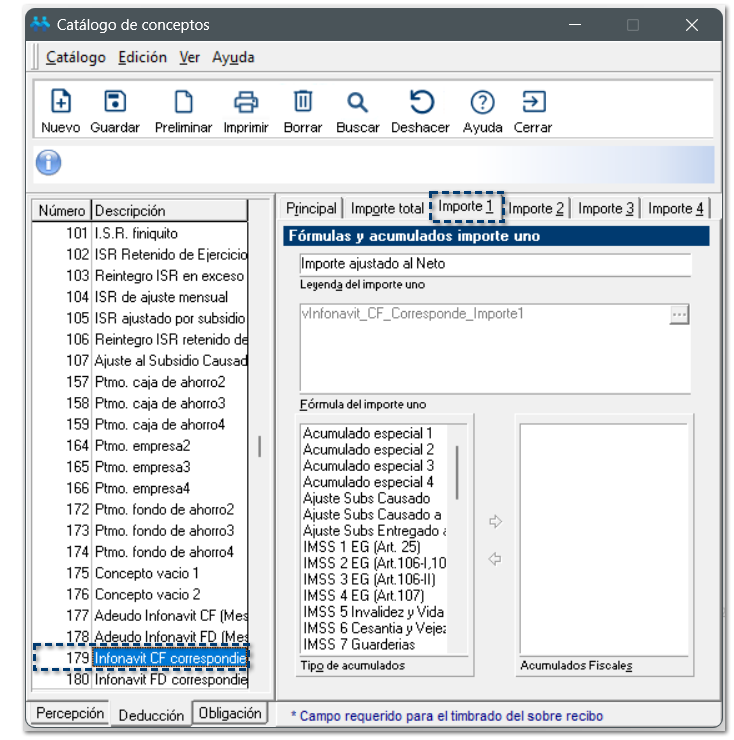Image resolution: width=734 pixels, height=740 pixels.
Task: Print with the Imprimir icon
Action: tap(246, 102)
